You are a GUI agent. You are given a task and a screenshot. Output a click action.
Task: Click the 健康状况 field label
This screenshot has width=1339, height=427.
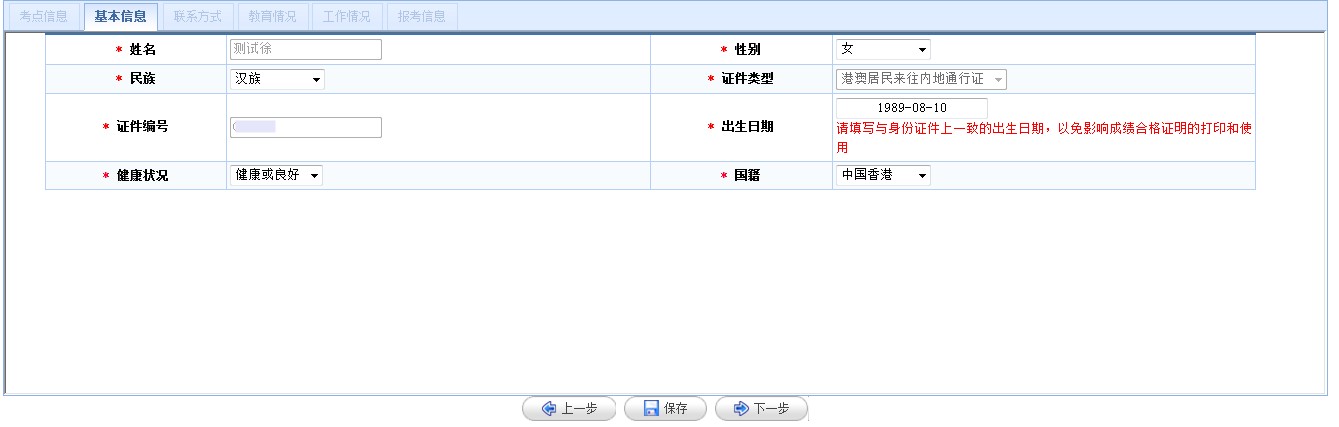(x=142, y=175)
